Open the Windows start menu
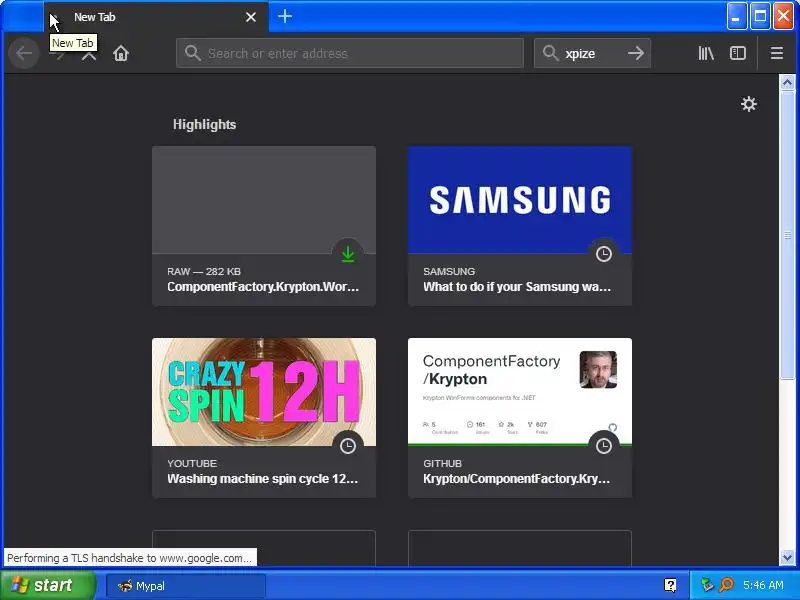The width and height of the screenshot is (800, 600). pos(47,585)
